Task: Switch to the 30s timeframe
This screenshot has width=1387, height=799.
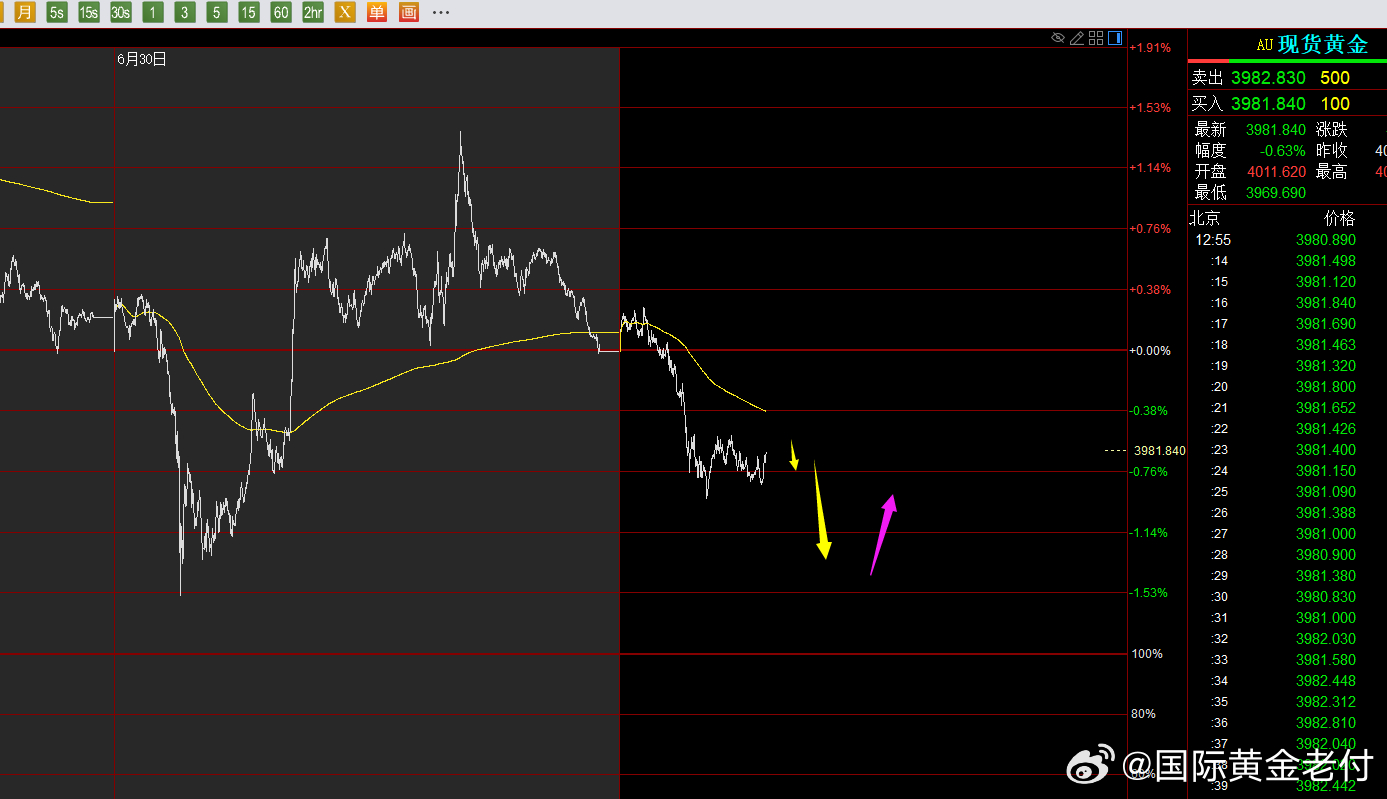Action: 121,12
